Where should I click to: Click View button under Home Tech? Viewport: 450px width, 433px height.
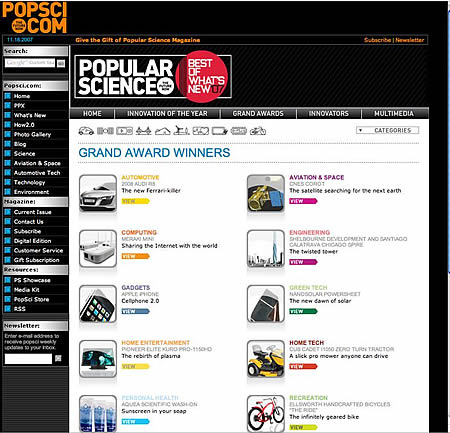[303, 367]
